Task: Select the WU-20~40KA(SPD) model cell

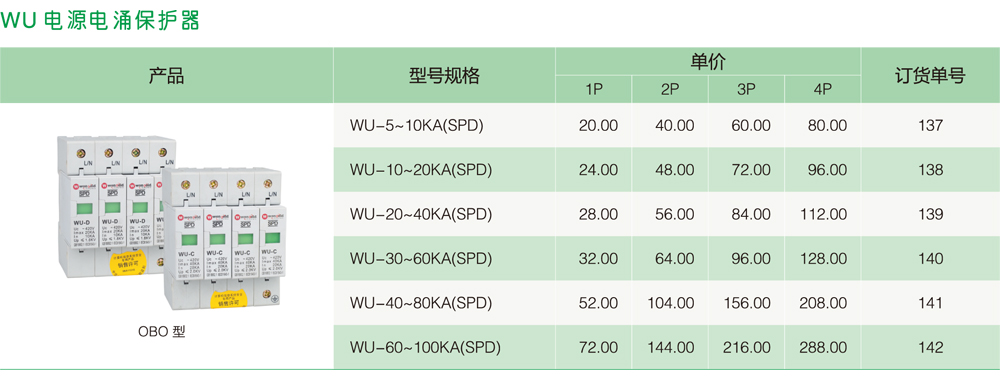Action: pos(444,214)
